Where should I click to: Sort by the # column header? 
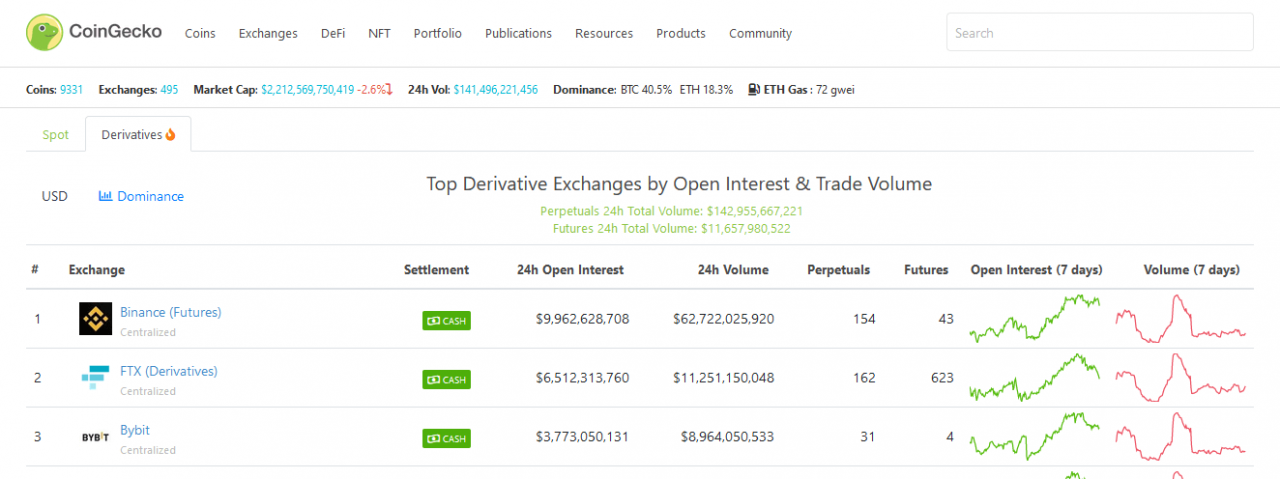(35, 270)
